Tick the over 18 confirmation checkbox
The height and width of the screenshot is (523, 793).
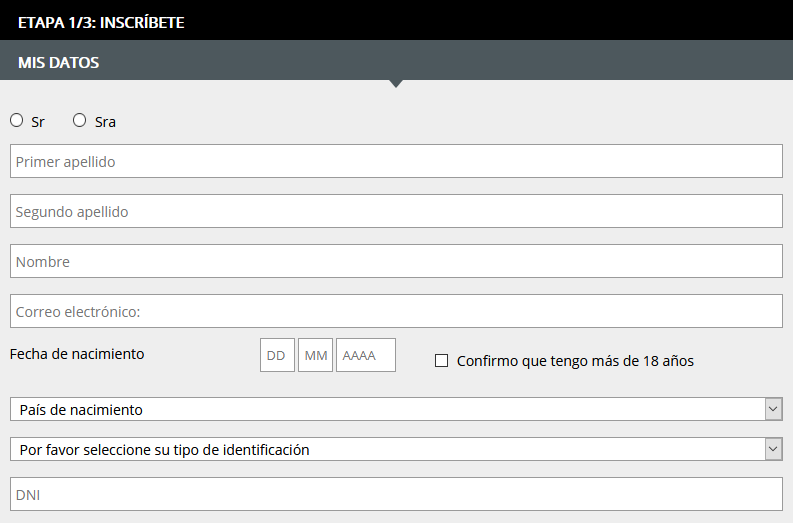click(442, 361)
